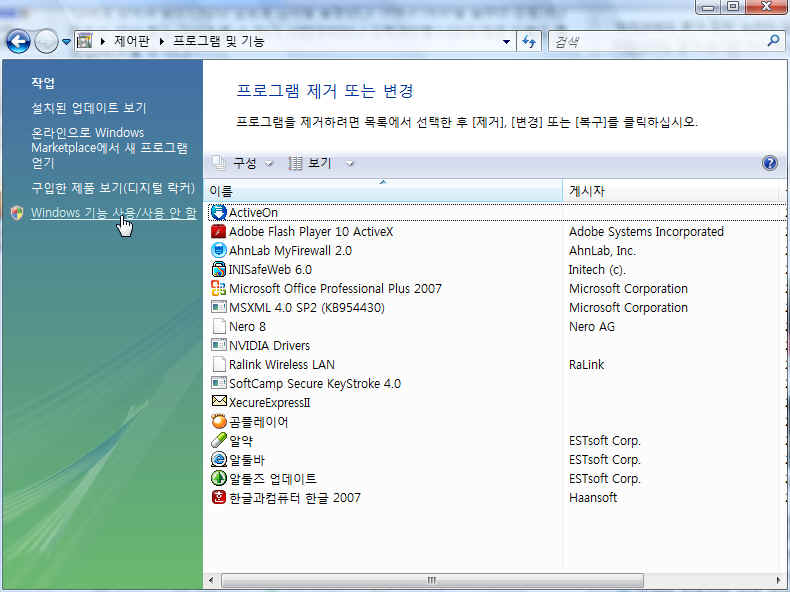The height and width of the screenshot is (592, 790).
Task: Select the XecureExpressII envelope icon
Action: [x=219, y=402]
